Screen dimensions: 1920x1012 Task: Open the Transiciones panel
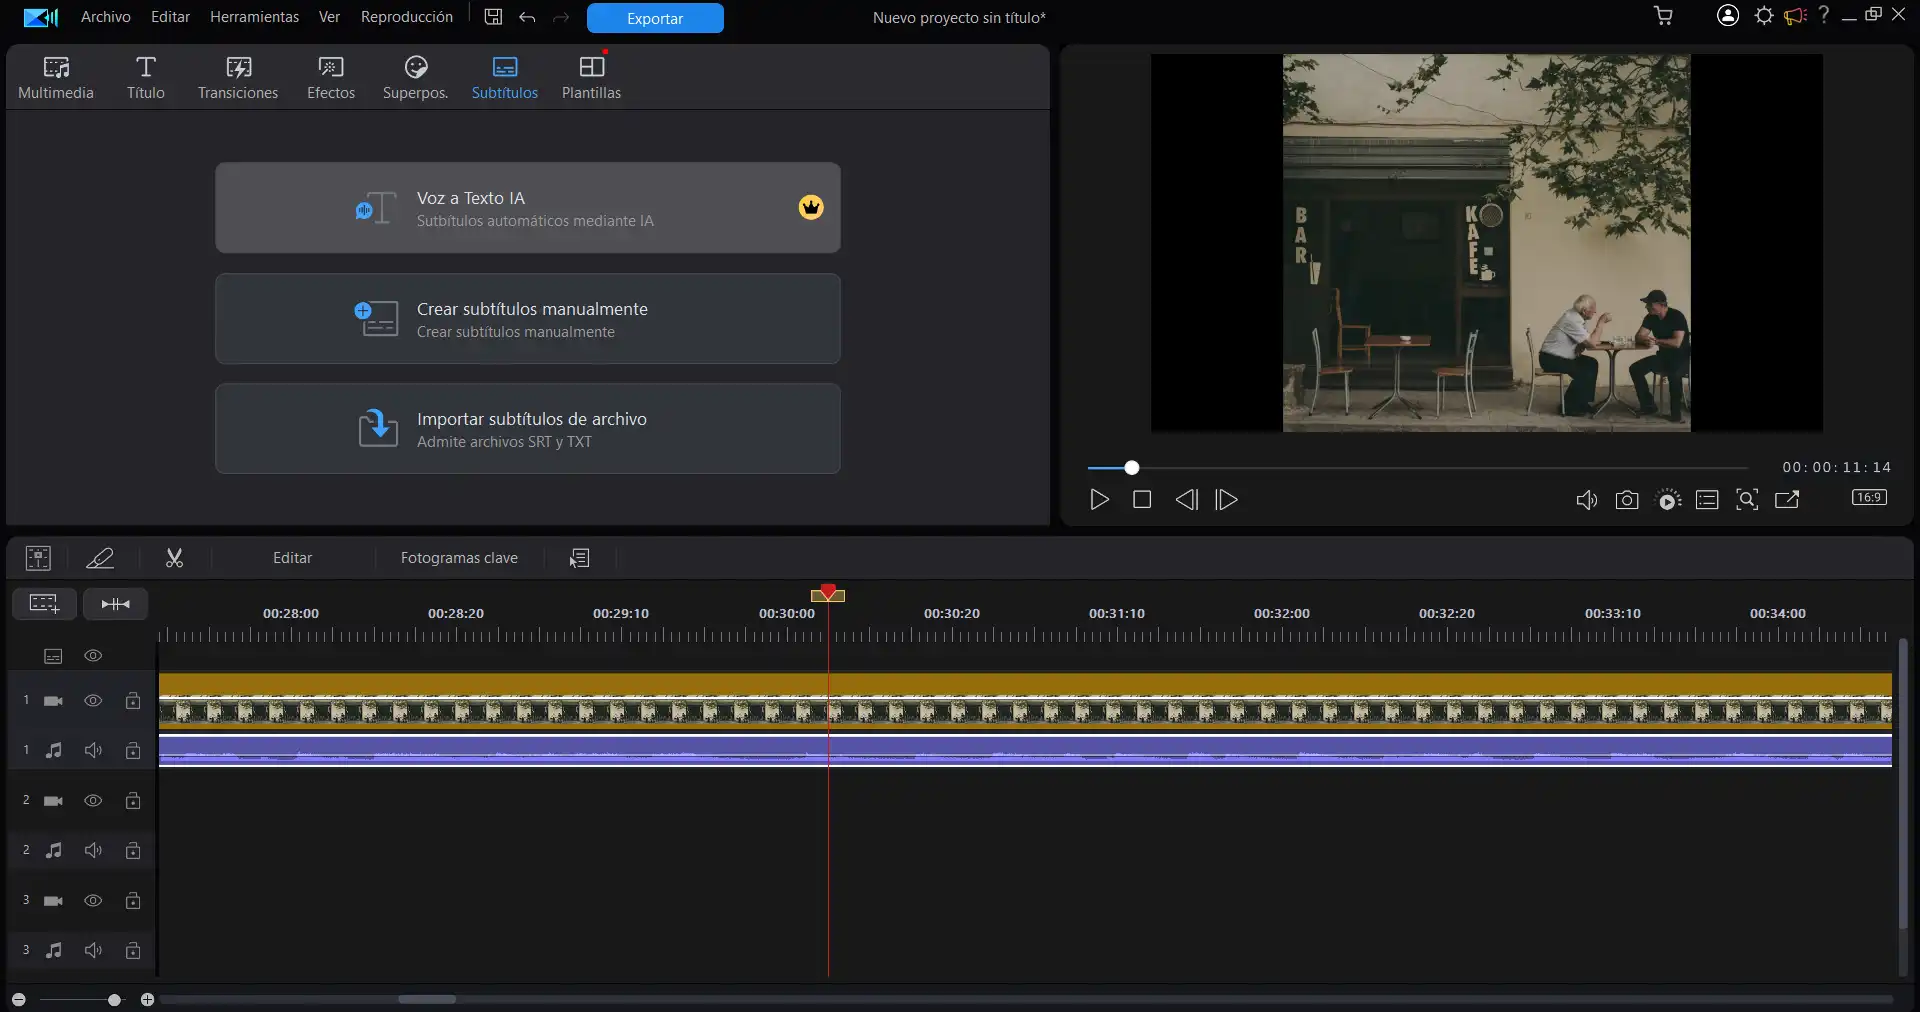pyautogui.click(x=238, y=75)
